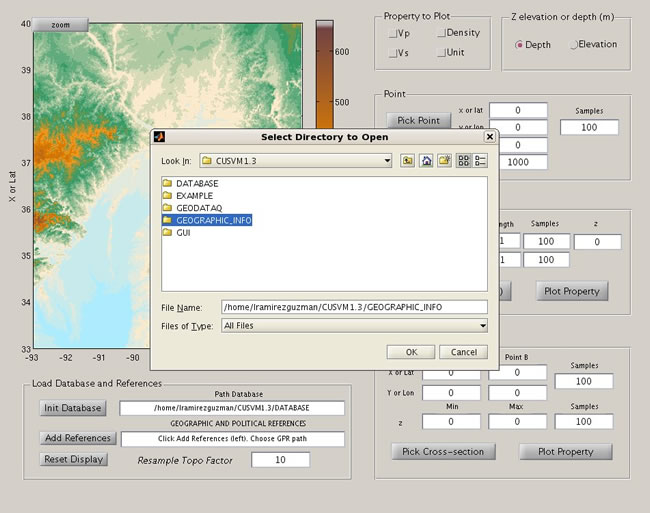Edit cross-section z Max field
The image size is (650, 513).
click(517, 421)
